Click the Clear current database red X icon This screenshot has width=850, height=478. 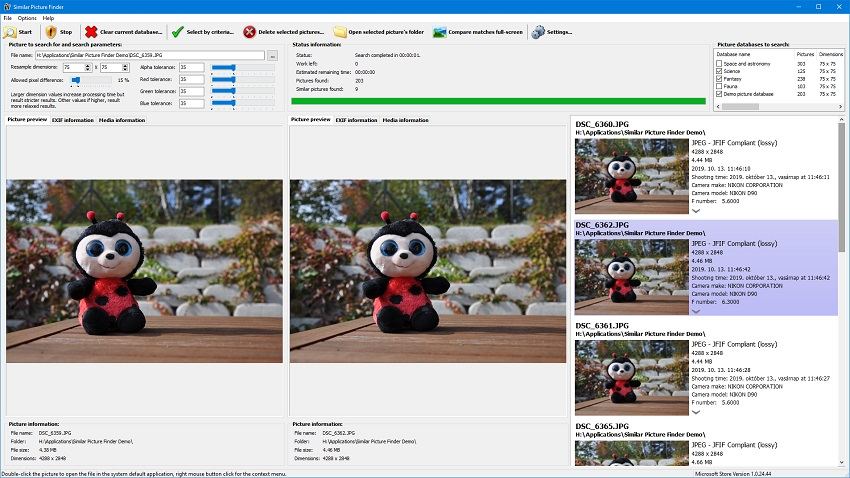91,32
